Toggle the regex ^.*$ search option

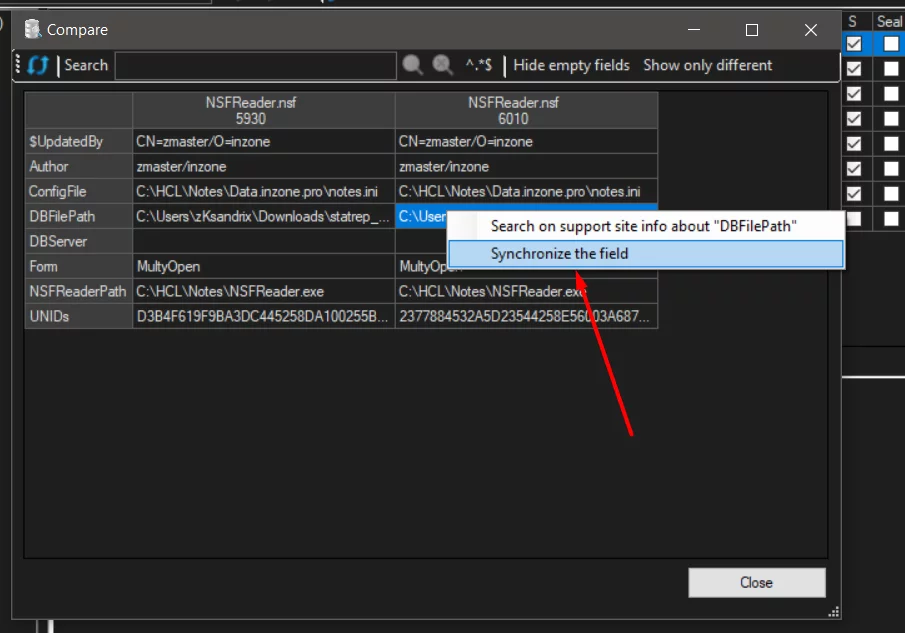tap(479, 65)
